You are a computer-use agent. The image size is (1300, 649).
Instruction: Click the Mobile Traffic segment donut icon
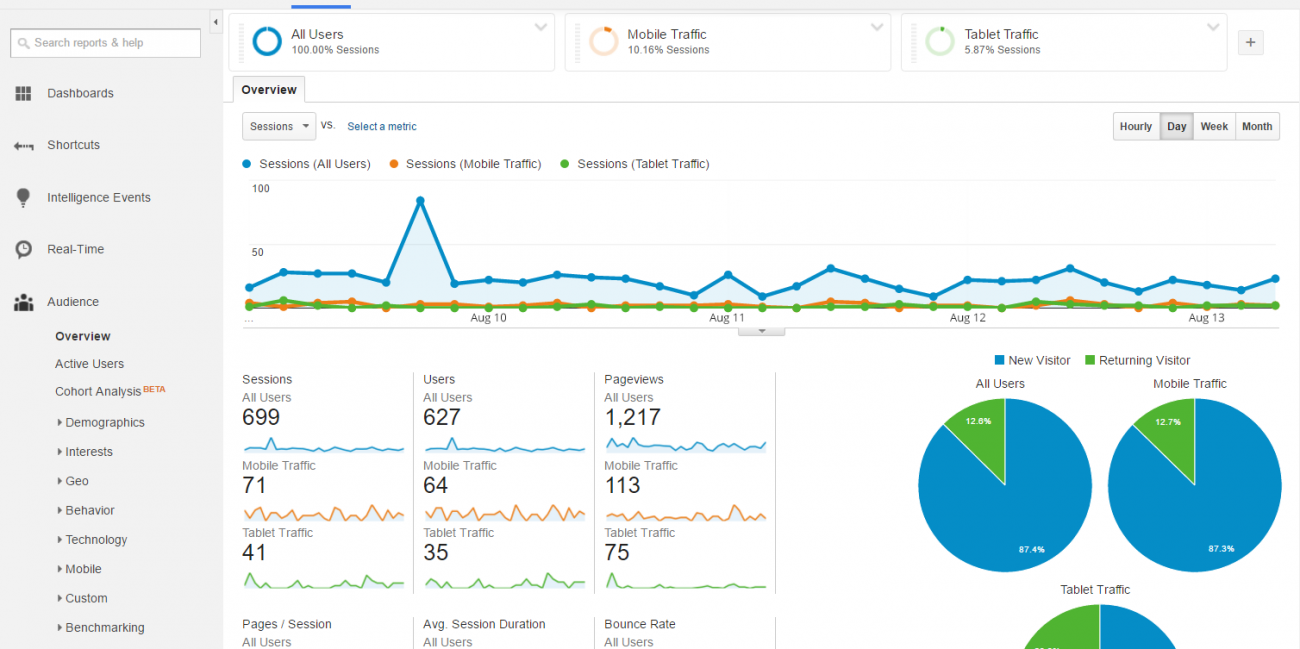coord(603,42)
